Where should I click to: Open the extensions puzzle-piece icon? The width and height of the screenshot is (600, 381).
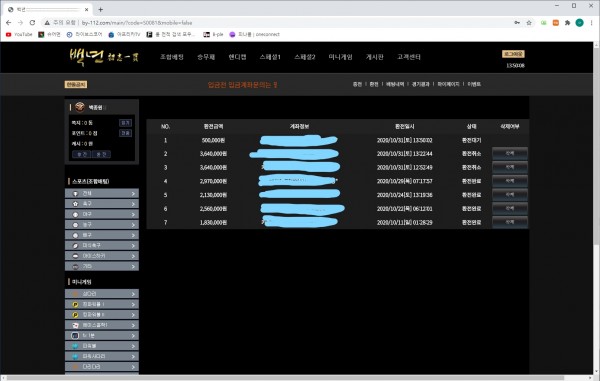coord(567,23)
